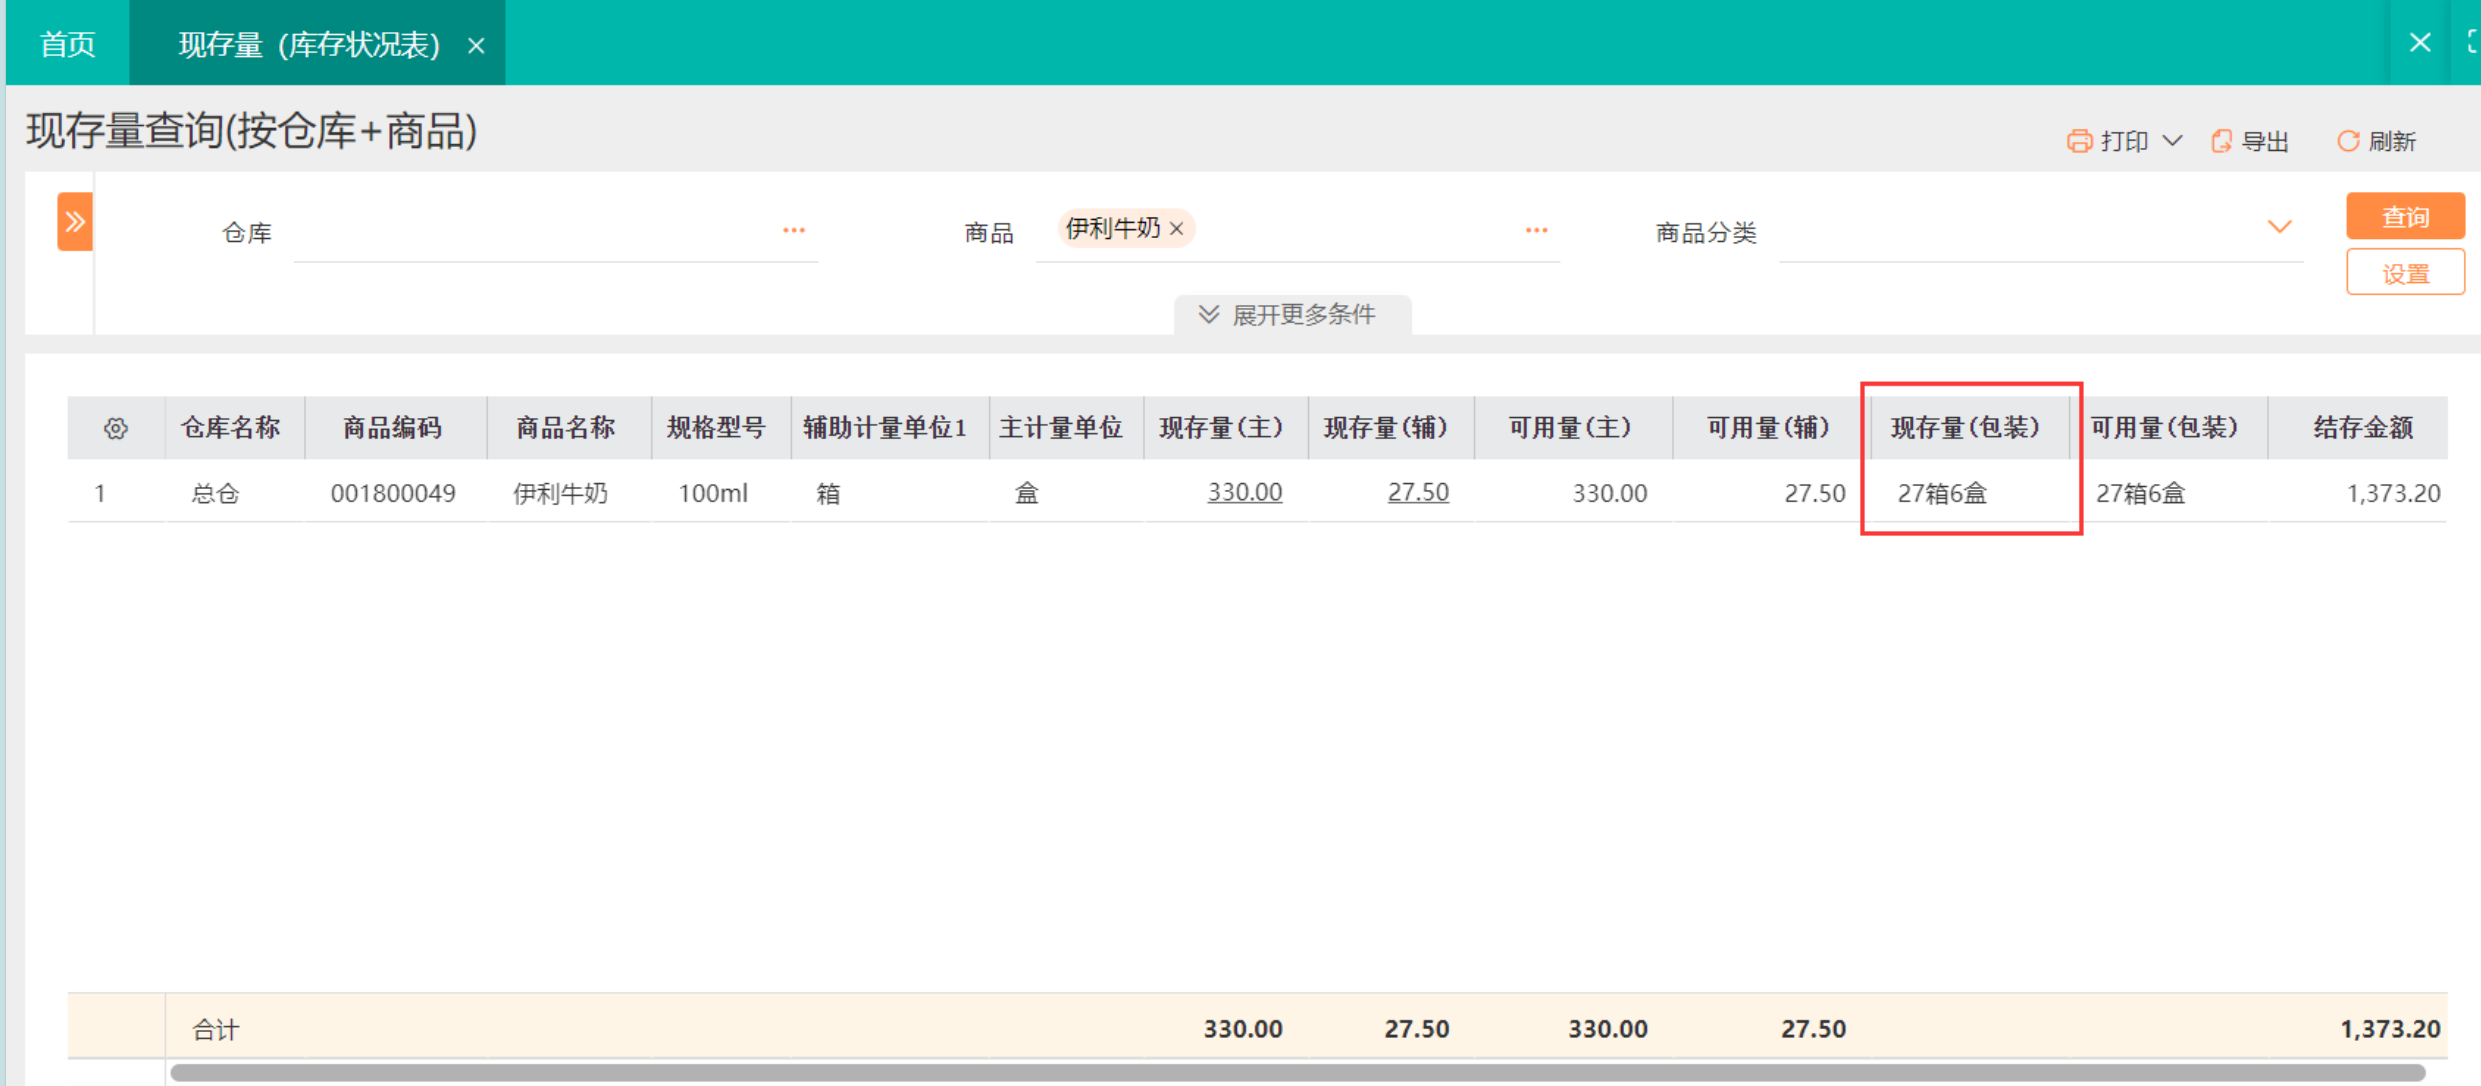2481x1086 pixels.
Task: Click the 设置 settings button
Action: coord(2404,273)
